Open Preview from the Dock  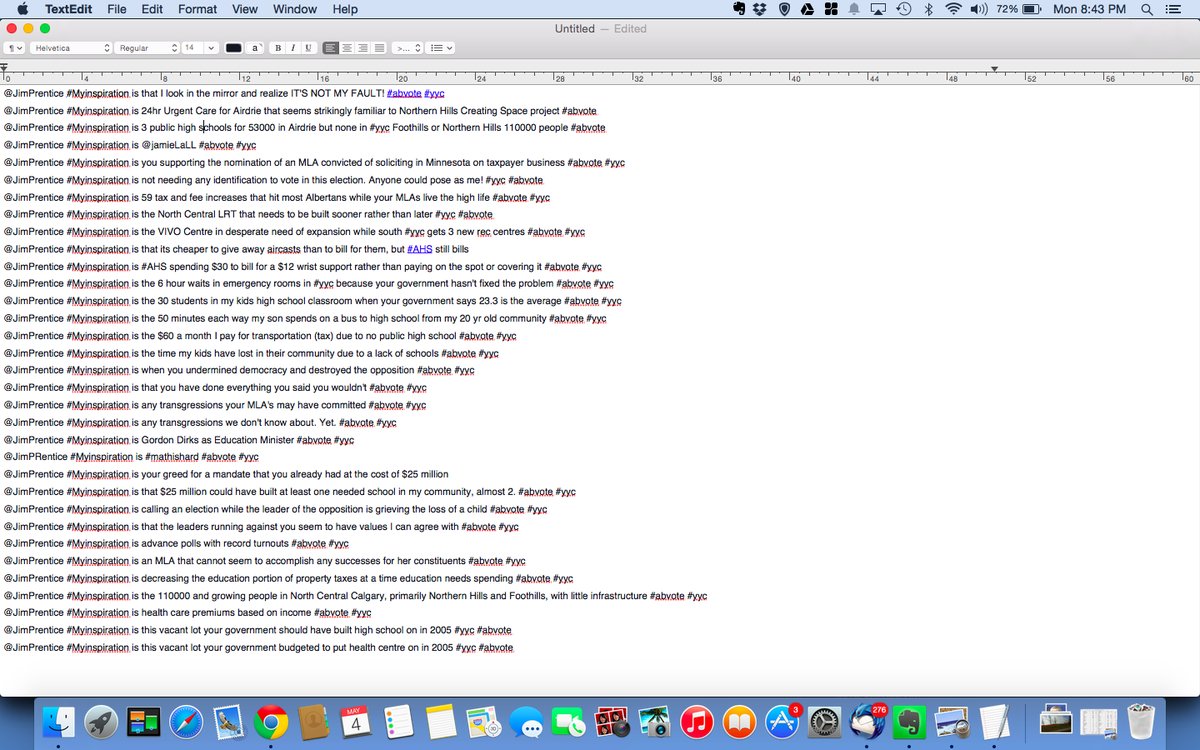(x=951, y=722)
